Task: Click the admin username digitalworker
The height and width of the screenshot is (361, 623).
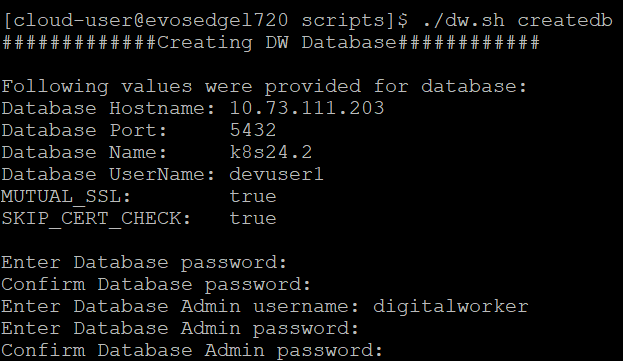Action: 451,307
